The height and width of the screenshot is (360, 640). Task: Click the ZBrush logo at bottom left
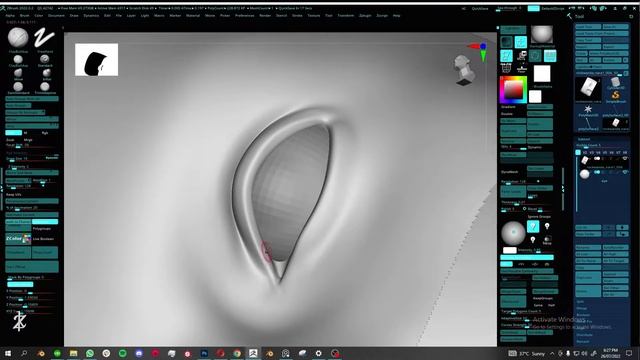pos(19,321)
